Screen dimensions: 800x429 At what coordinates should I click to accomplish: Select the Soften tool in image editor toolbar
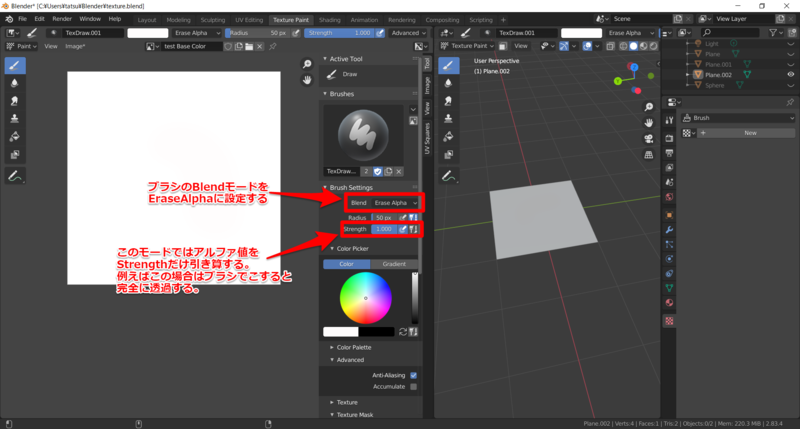pos(15,83)
